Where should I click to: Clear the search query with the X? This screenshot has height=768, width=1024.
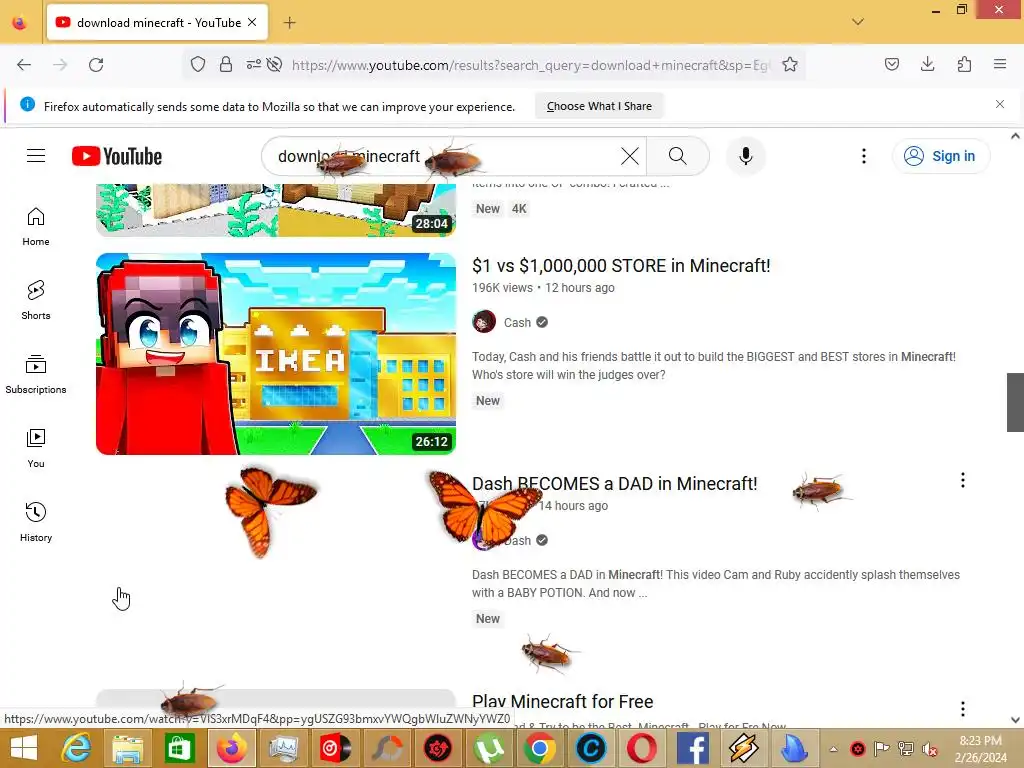(630, 156)
